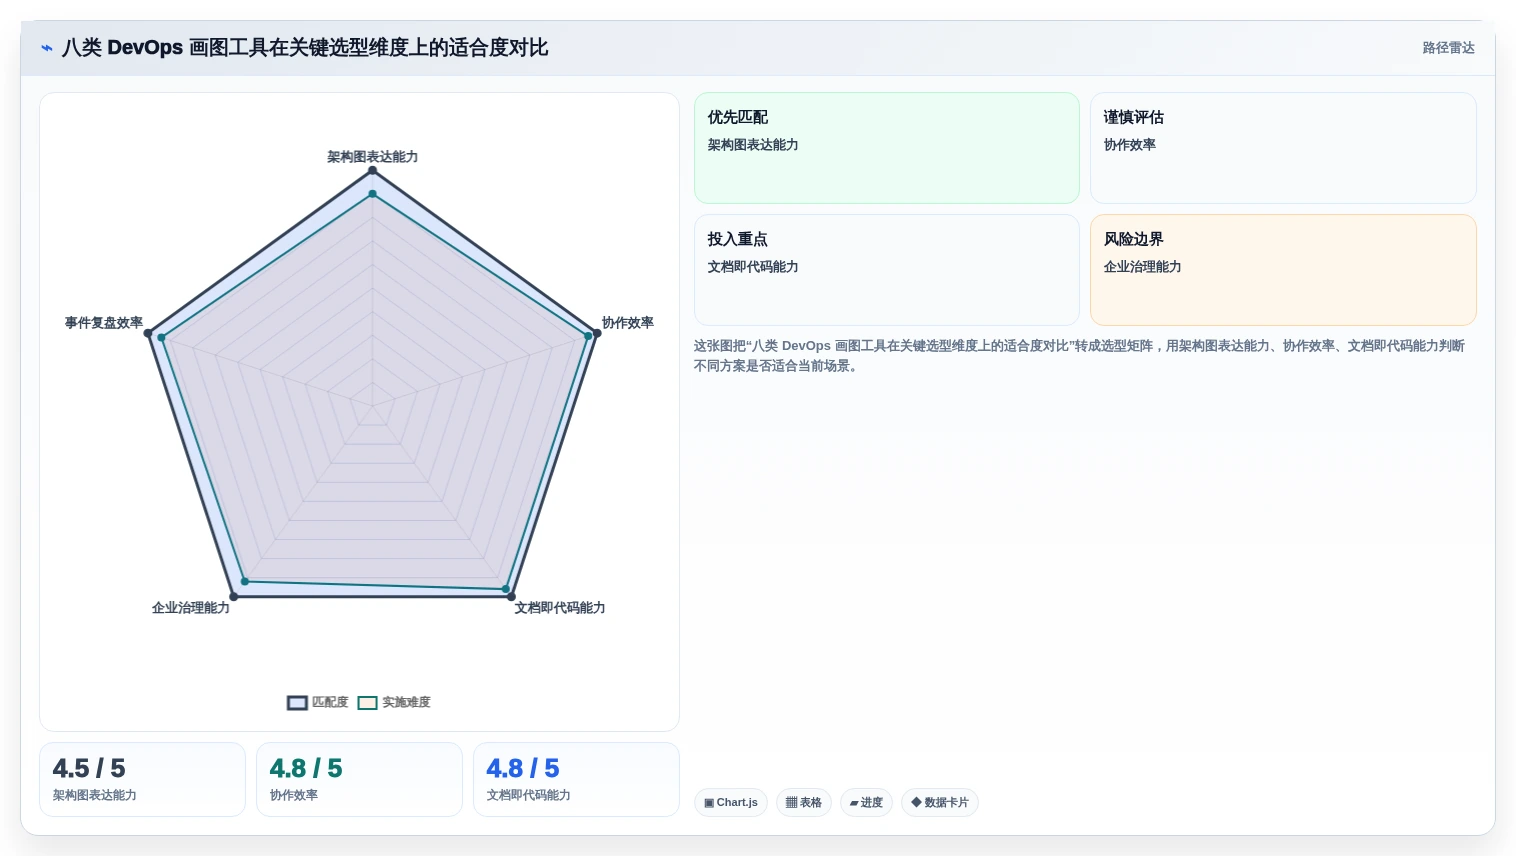Click the top radar data point for 架构图表达能力

tap(372, 170)
